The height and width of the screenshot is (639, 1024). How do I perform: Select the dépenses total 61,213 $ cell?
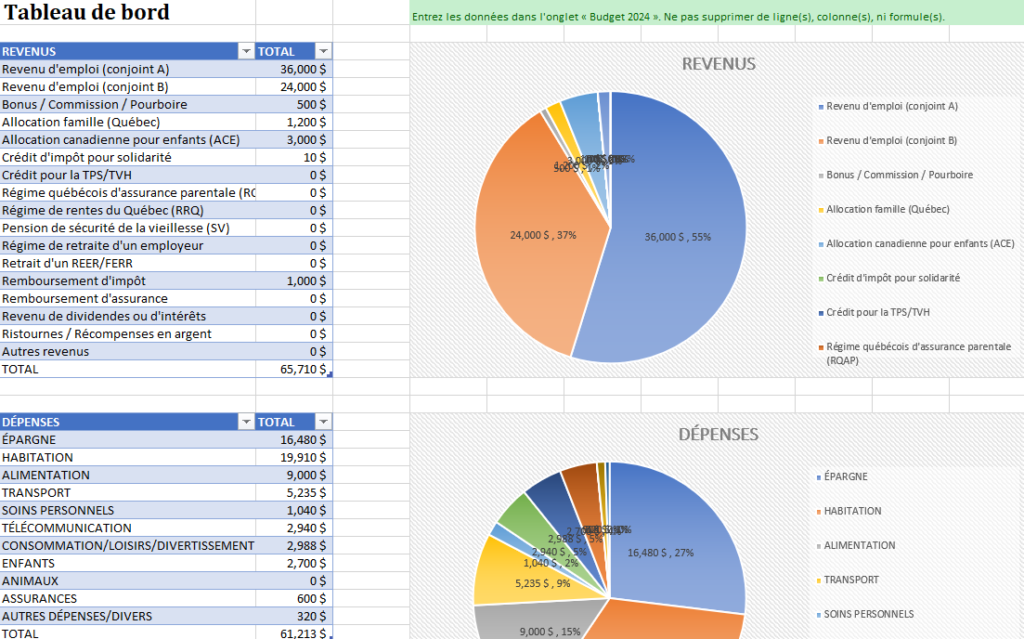[294, 632]
